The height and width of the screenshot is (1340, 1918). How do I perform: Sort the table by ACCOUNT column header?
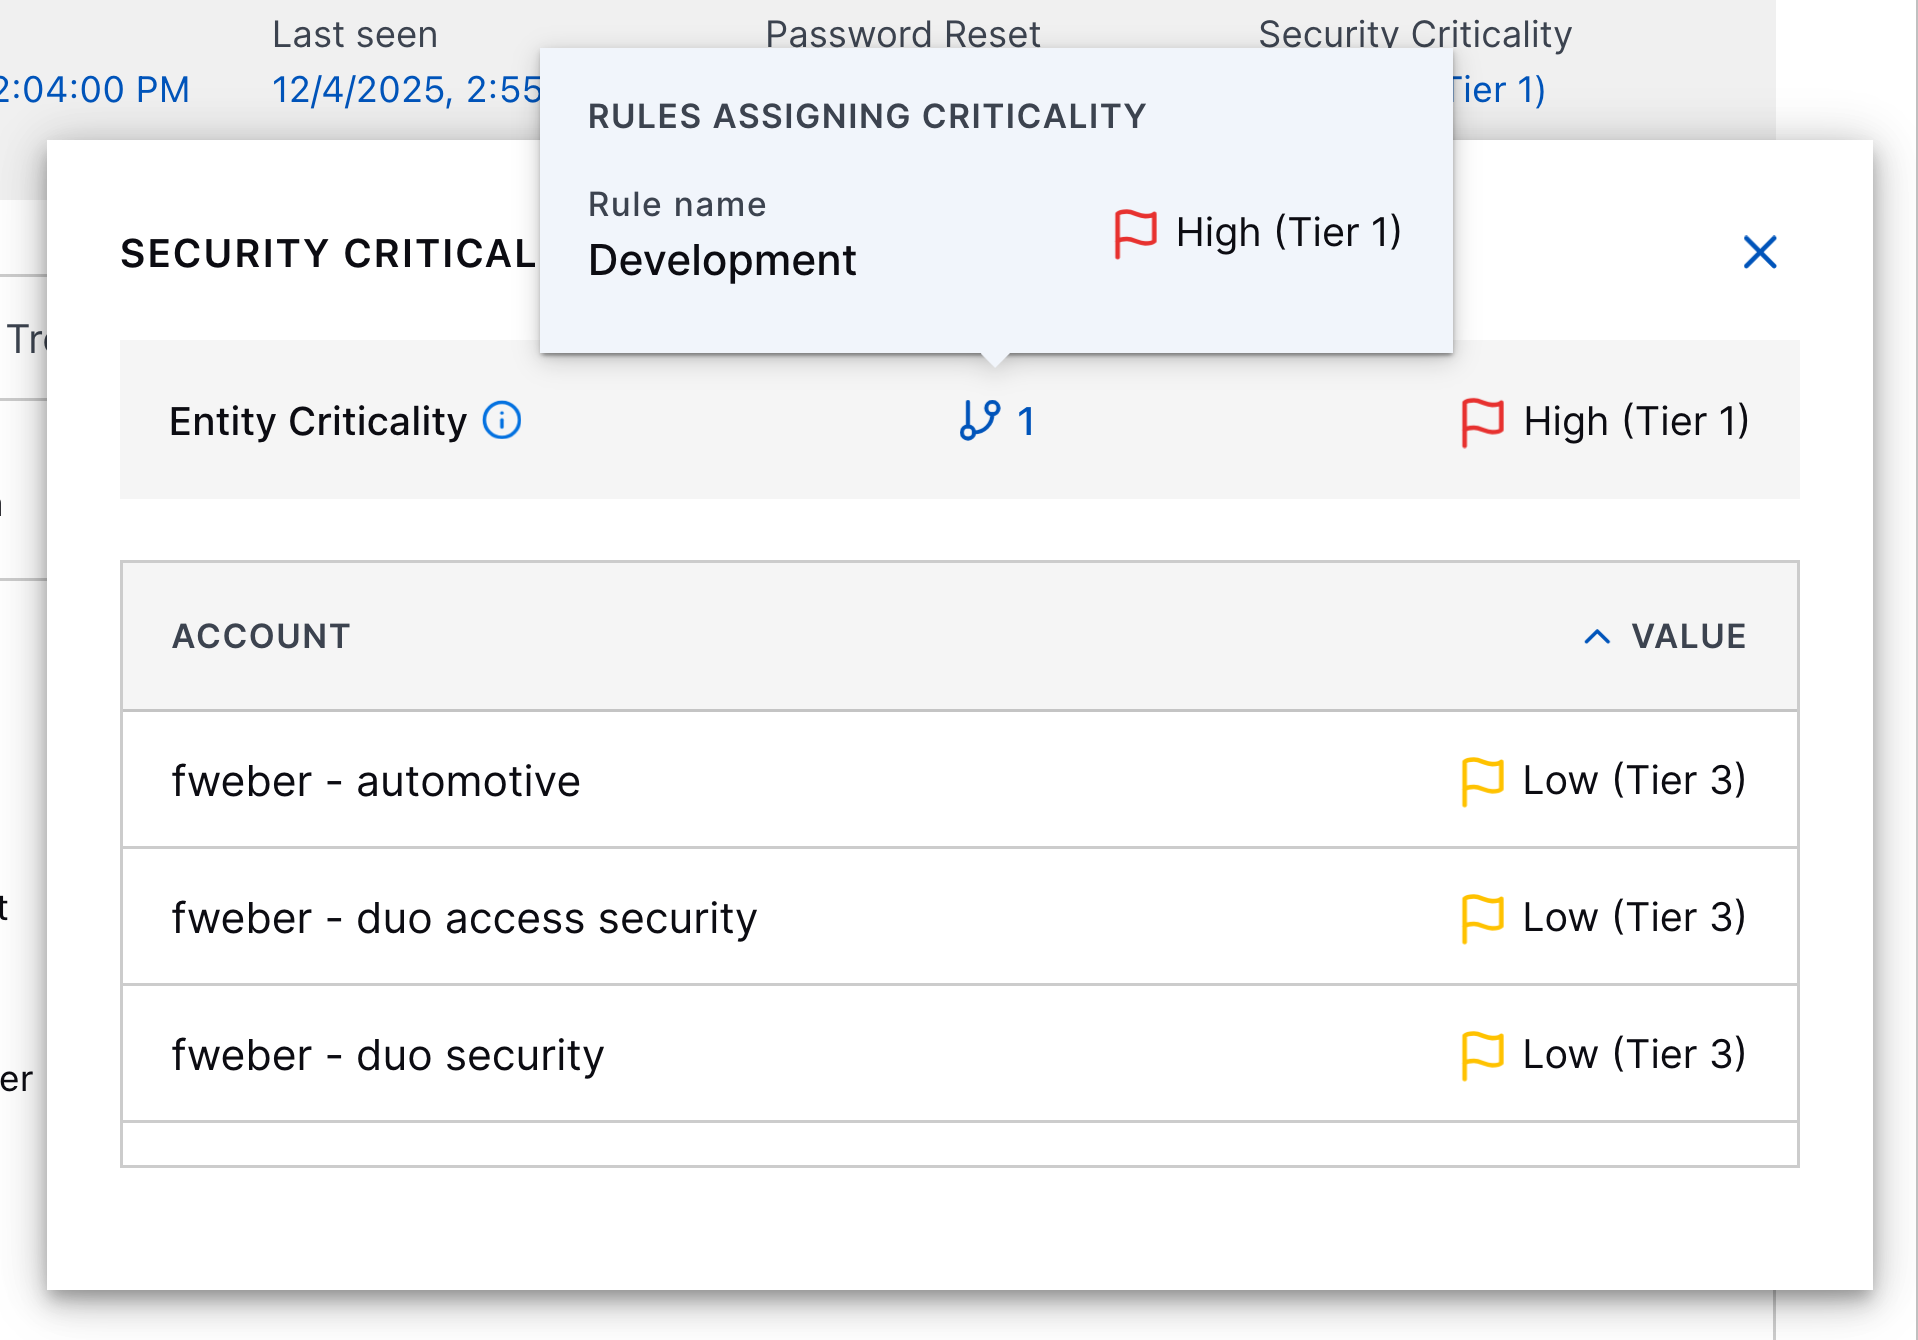[261, 636]
